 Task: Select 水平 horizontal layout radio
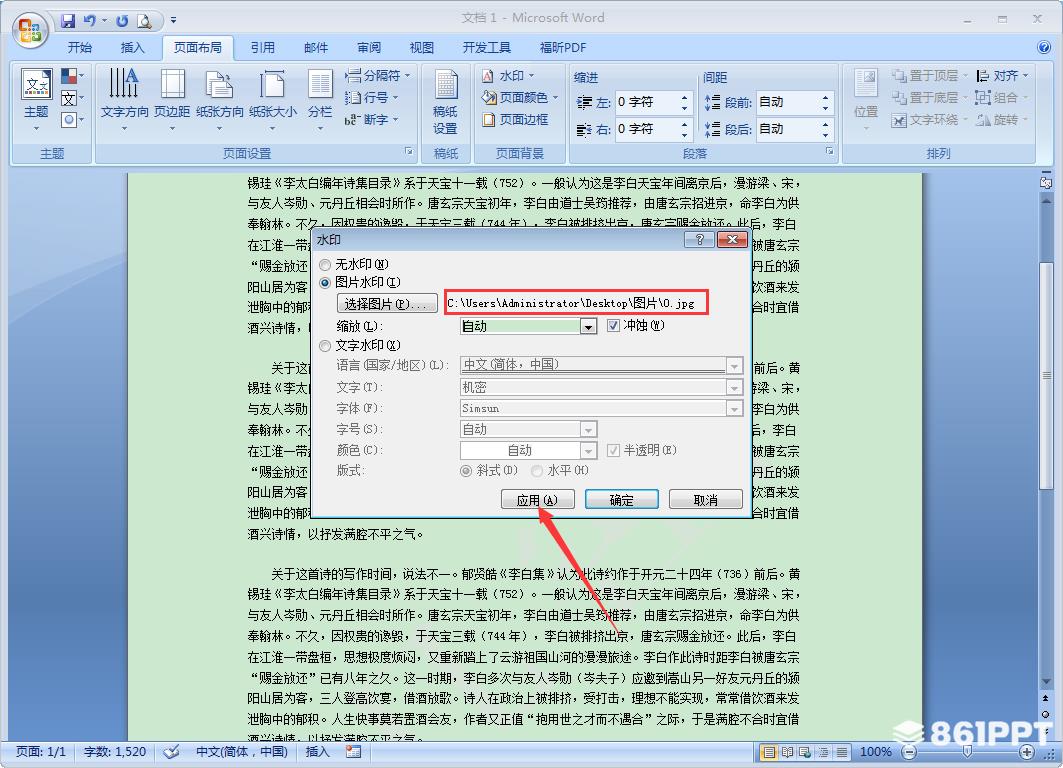coord(537,470)
